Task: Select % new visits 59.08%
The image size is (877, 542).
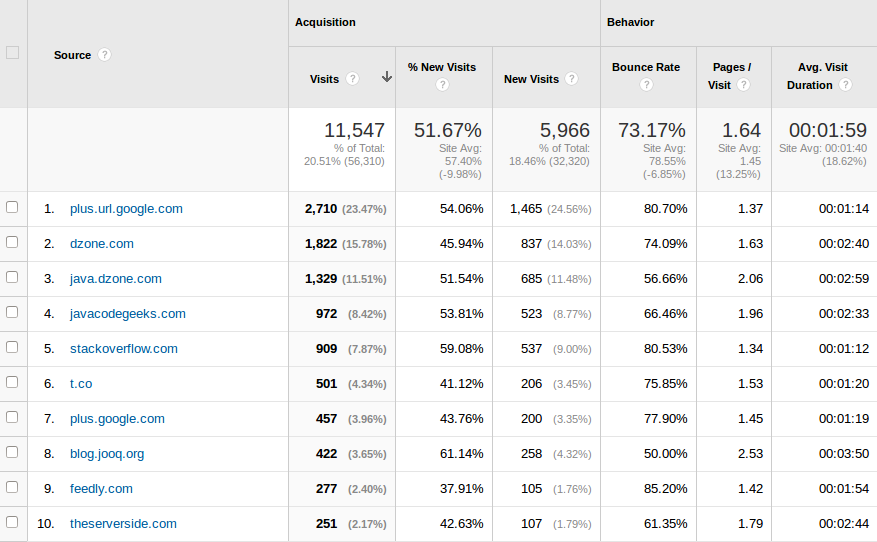Action: (461, 348)
